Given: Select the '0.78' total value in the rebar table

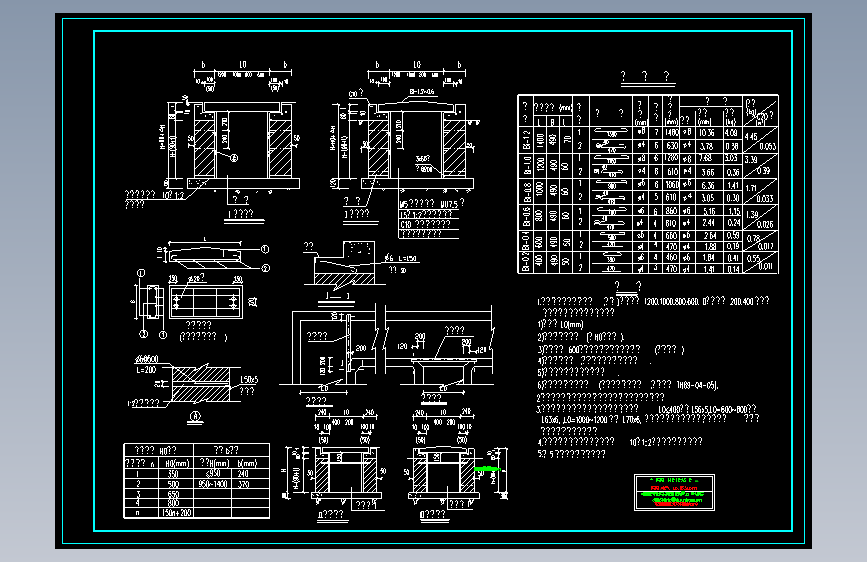Looking at the screenshot, I should tap(753, 238).
